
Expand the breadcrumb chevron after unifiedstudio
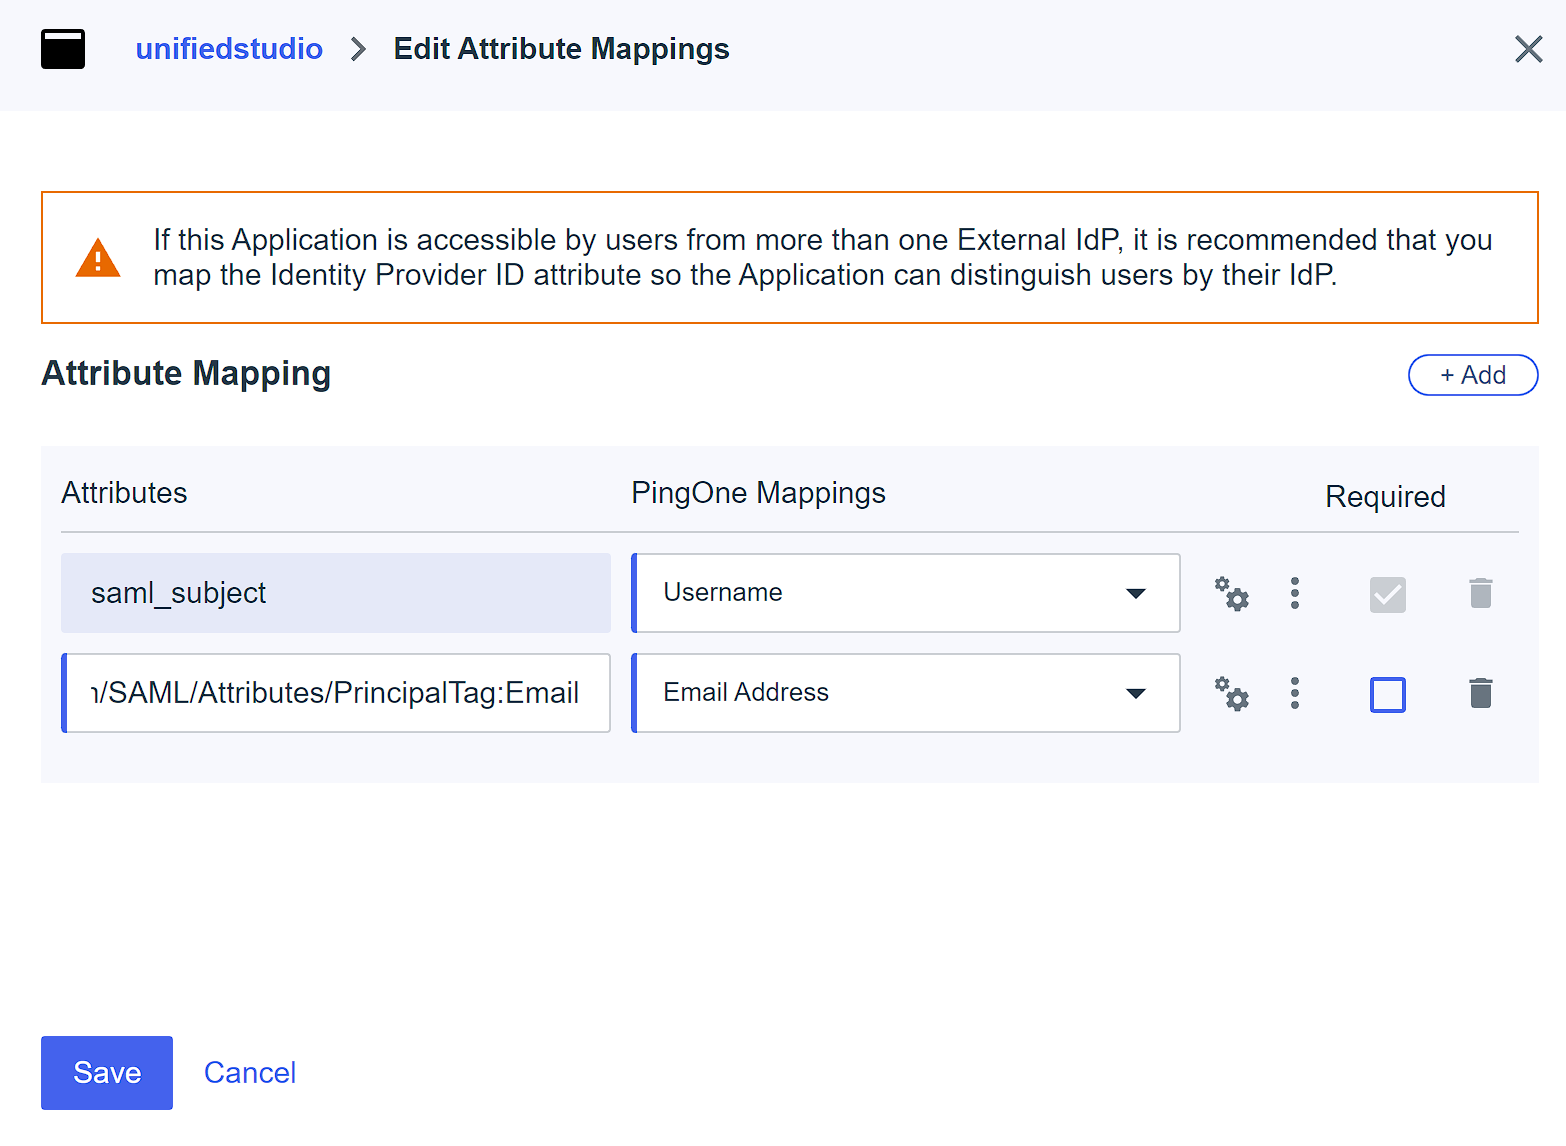point(357,48)
